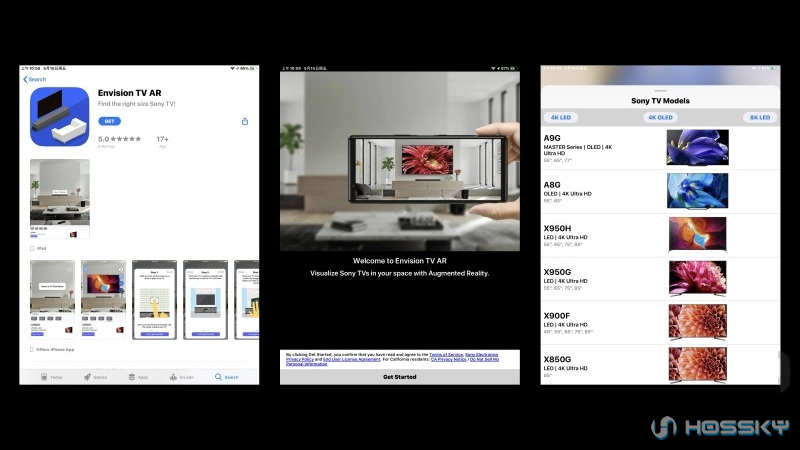This screenshot has width=800, height=450.
Task: Tap the X950H TV thumbnail image
Action: [697, 235]
